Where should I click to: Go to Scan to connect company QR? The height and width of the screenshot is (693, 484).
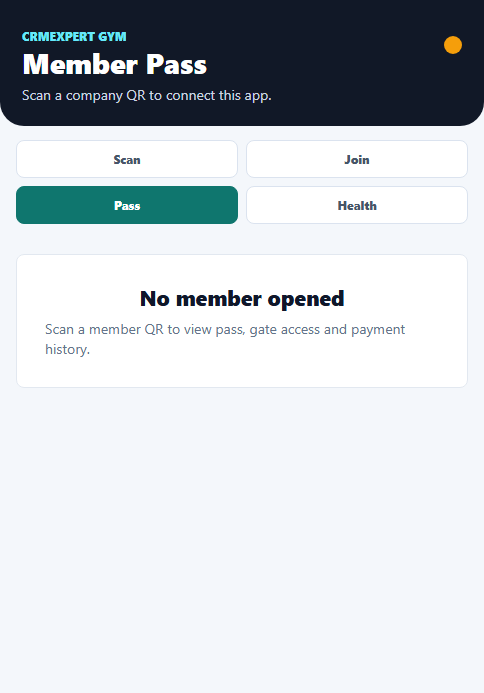point(127,159)
